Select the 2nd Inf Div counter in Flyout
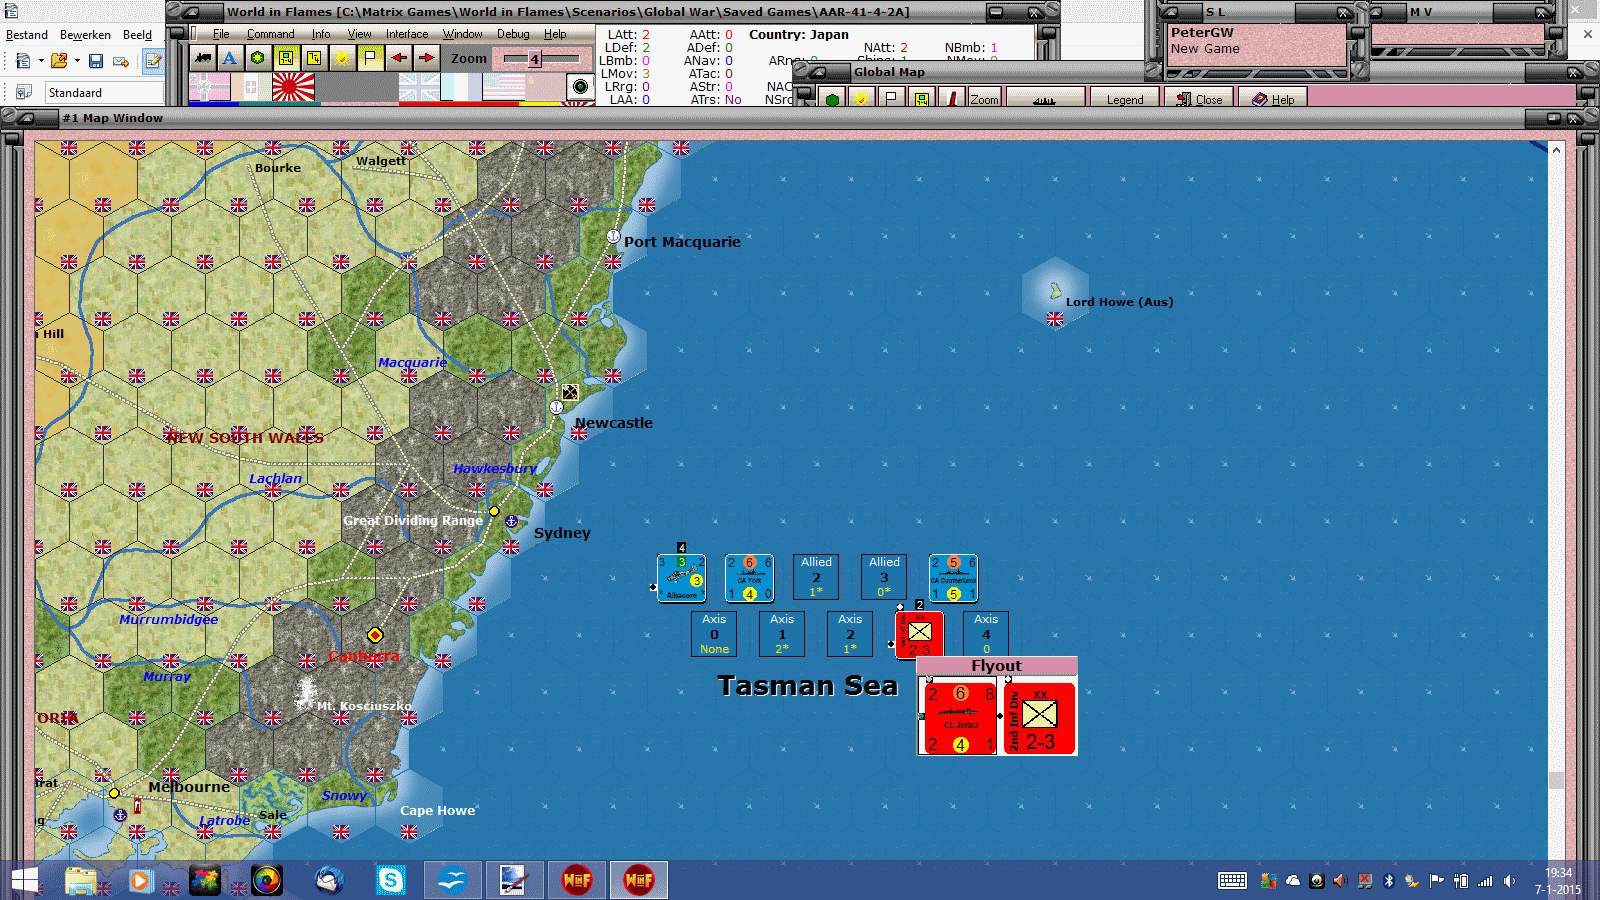 pos(1039,718)
